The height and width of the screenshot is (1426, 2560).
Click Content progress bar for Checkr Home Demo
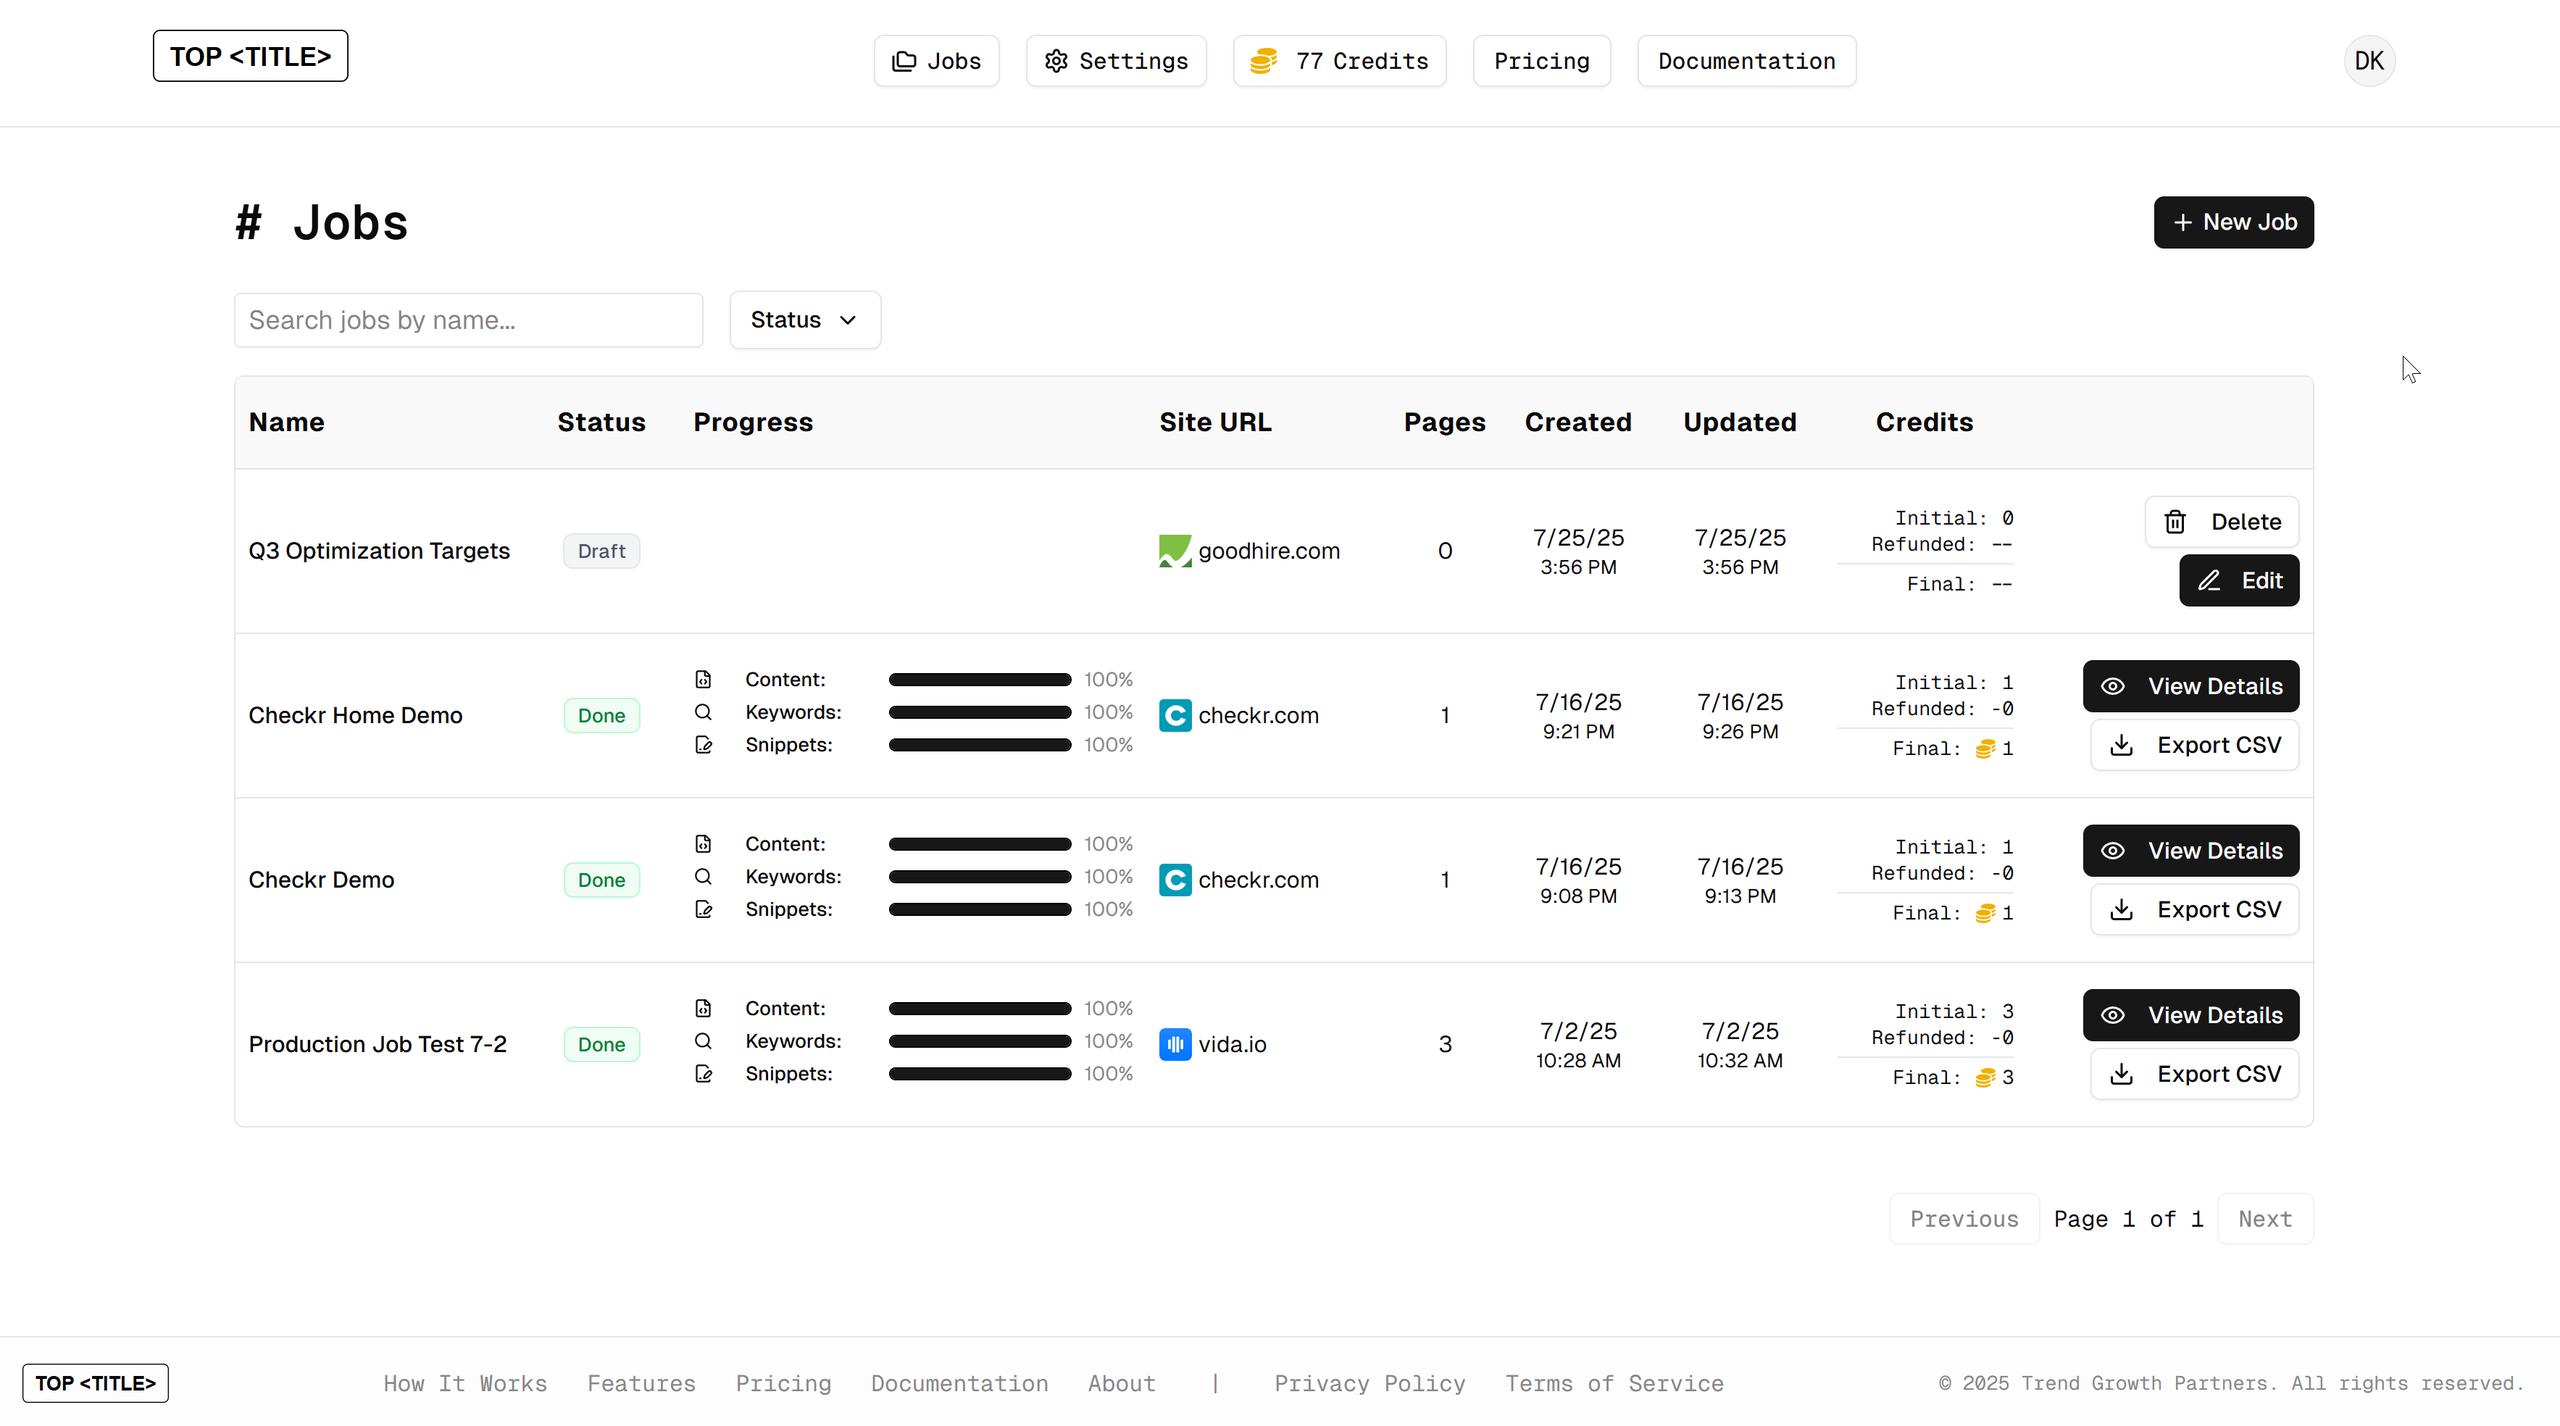pos(979,680)
